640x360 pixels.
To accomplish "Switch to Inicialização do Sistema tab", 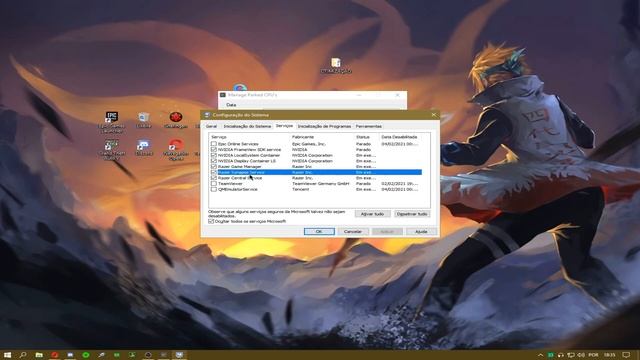I will (247, 127).
